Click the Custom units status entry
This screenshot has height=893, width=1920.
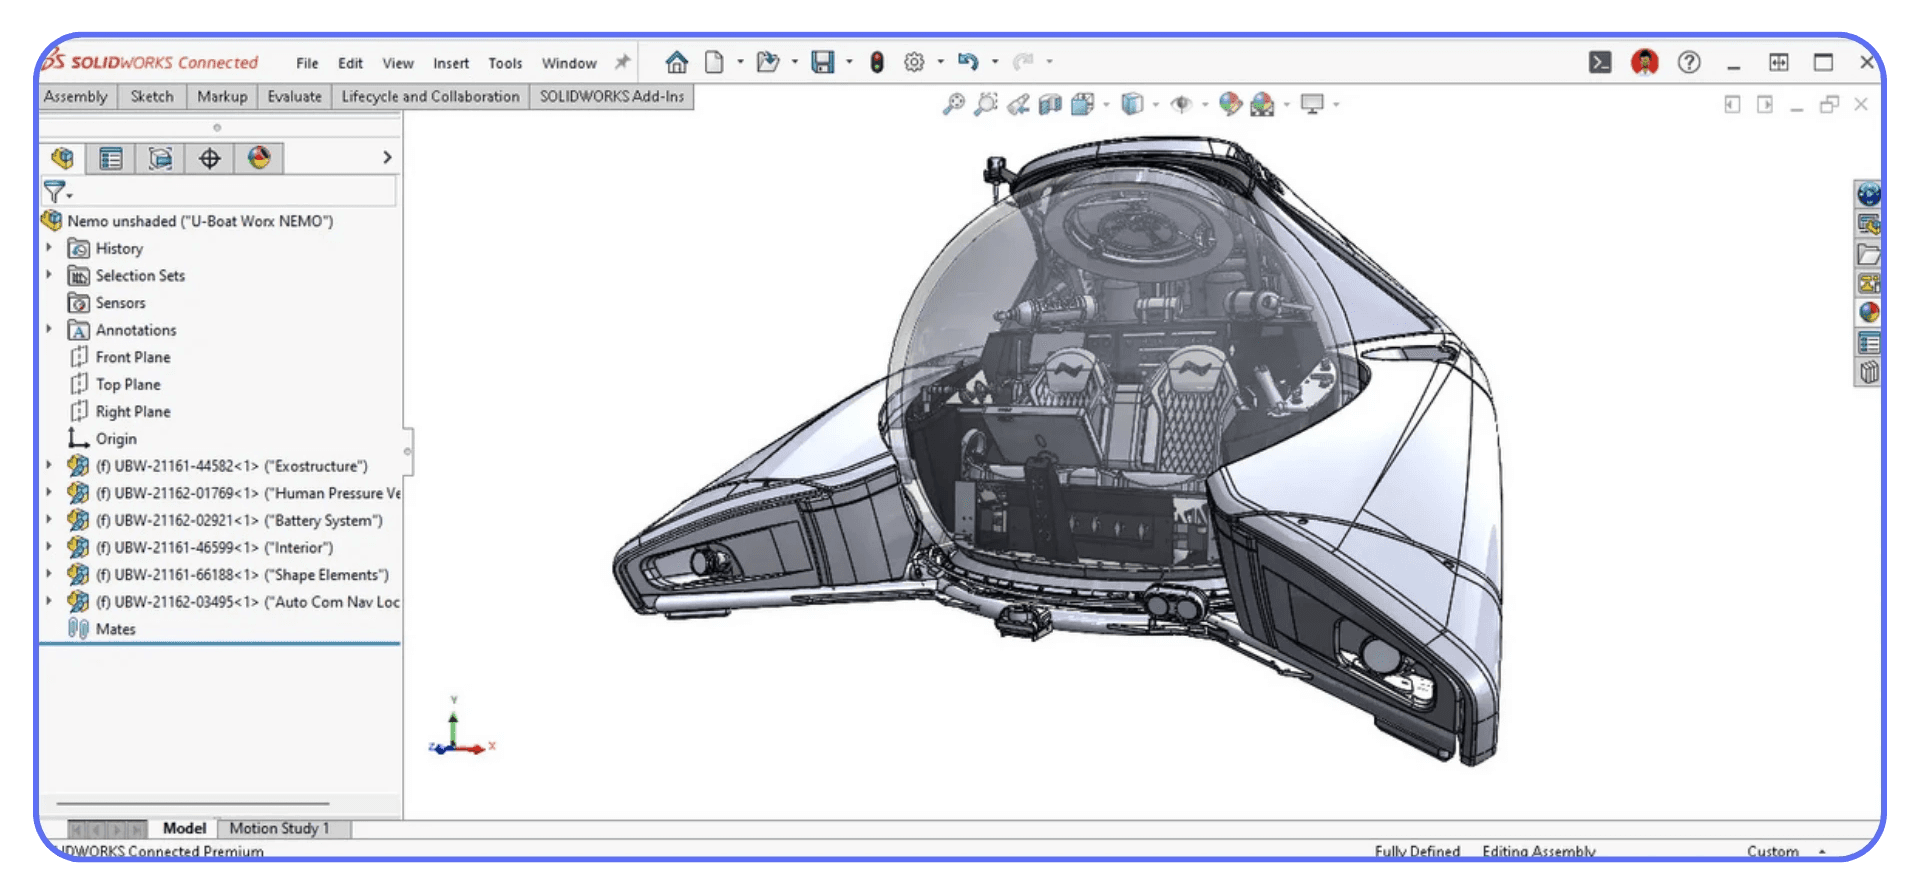click(x=1773, y=851)
